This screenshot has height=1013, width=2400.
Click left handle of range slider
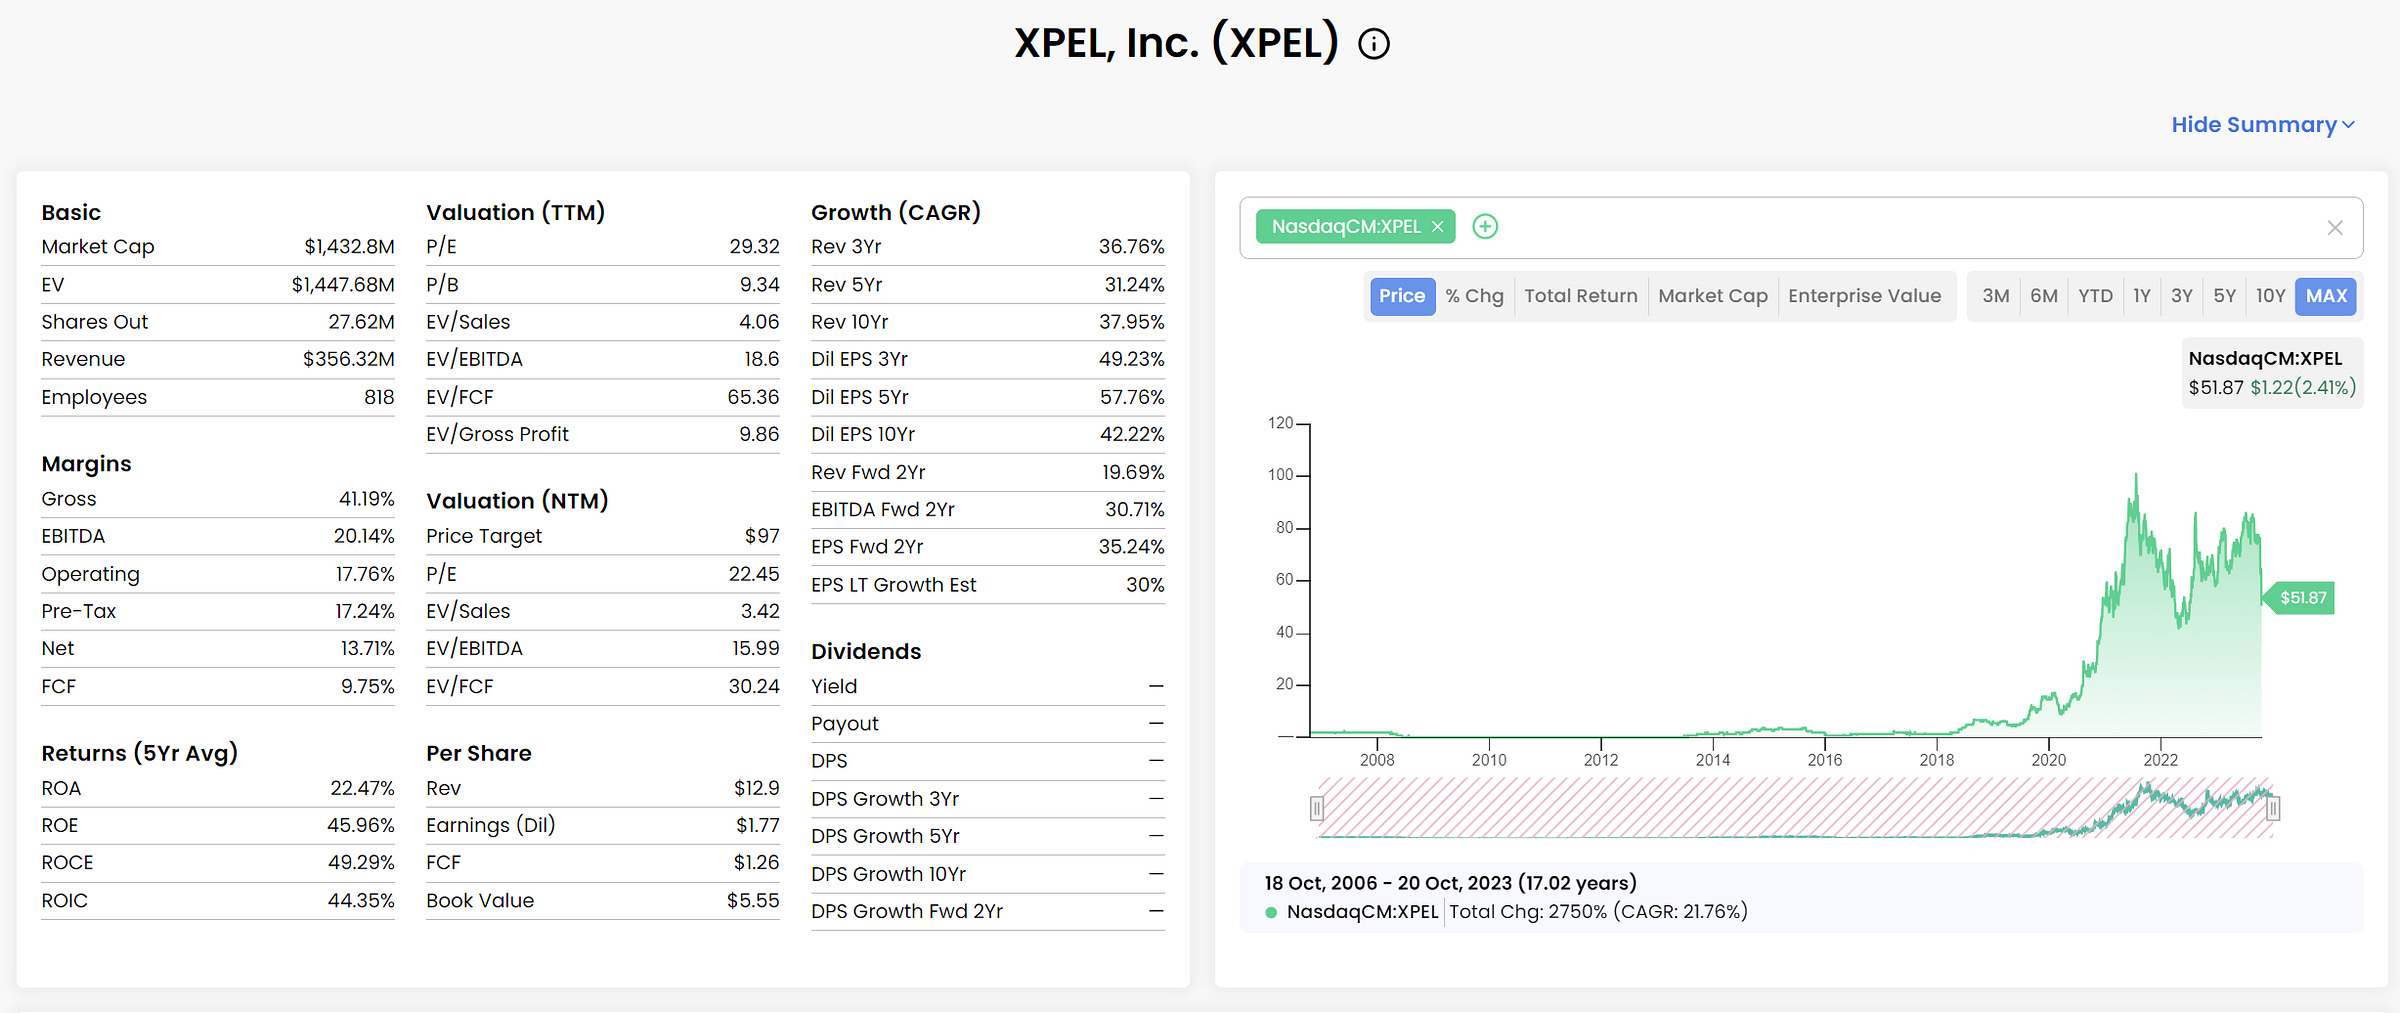tap(1317, 808)
